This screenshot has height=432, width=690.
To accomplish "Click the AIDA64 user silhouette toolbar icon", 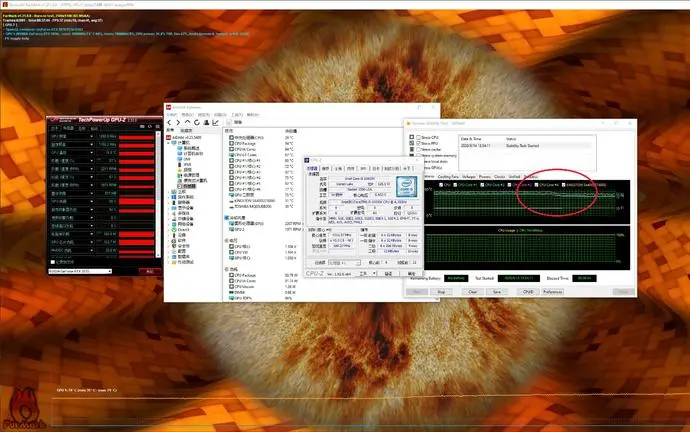I will point(206,123).
